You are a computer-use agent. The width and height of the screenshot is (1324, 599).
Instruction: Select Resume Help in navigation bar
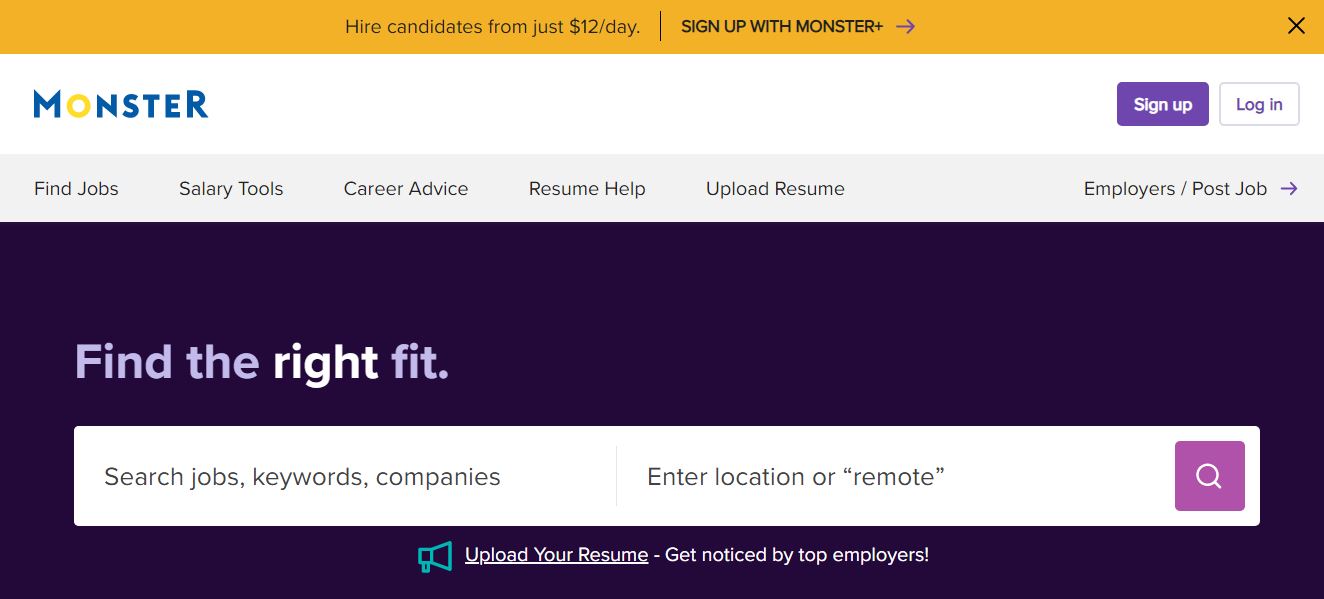click(x=587, y=188)
